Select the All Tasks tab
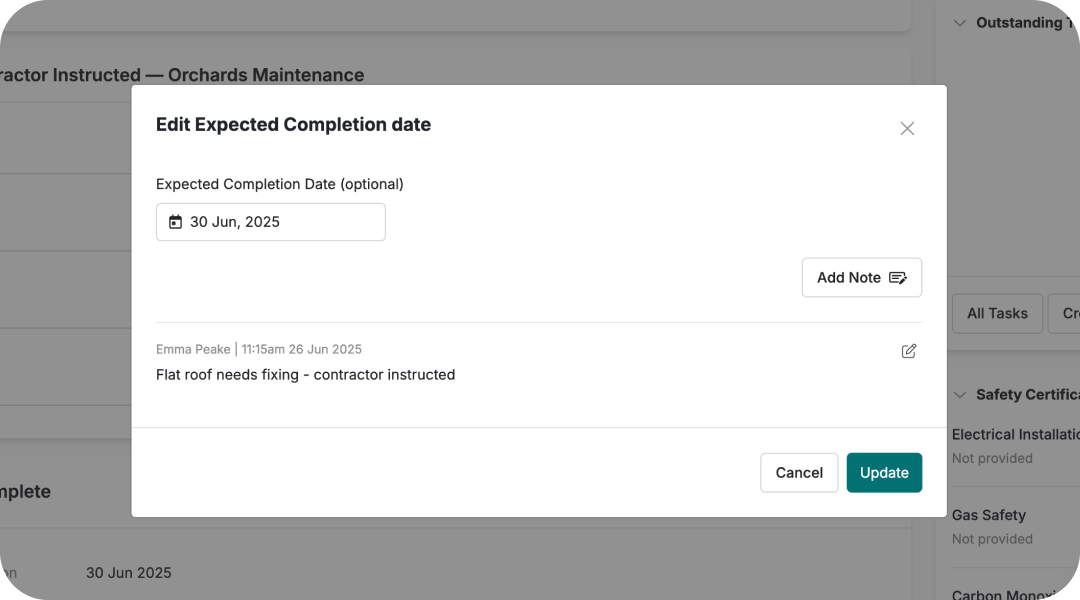Screen dimensions: 1080x600 pos(997,313)
